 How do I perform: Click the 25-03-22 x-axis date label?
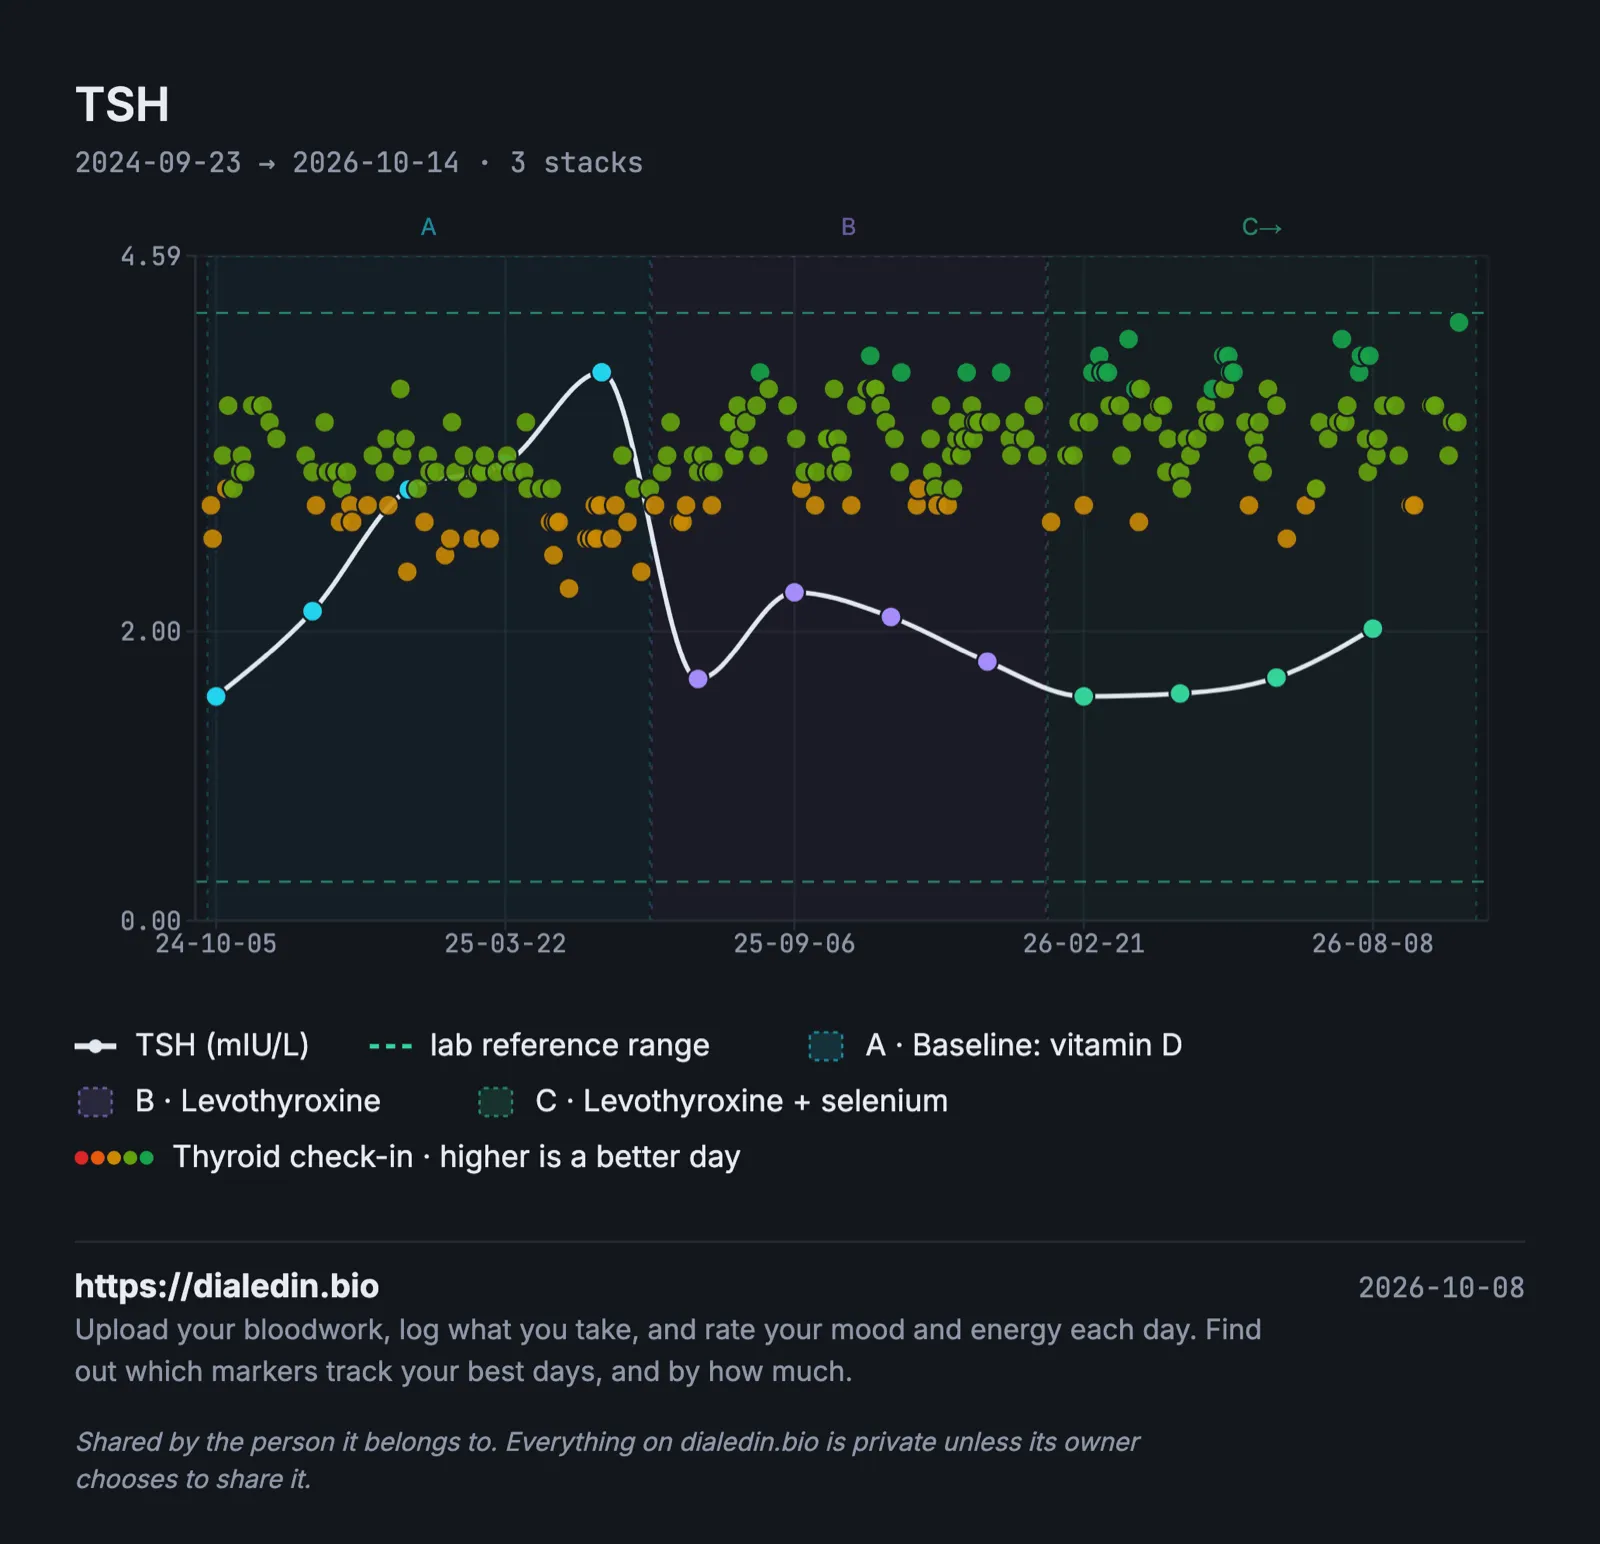(x=505, y=944)
